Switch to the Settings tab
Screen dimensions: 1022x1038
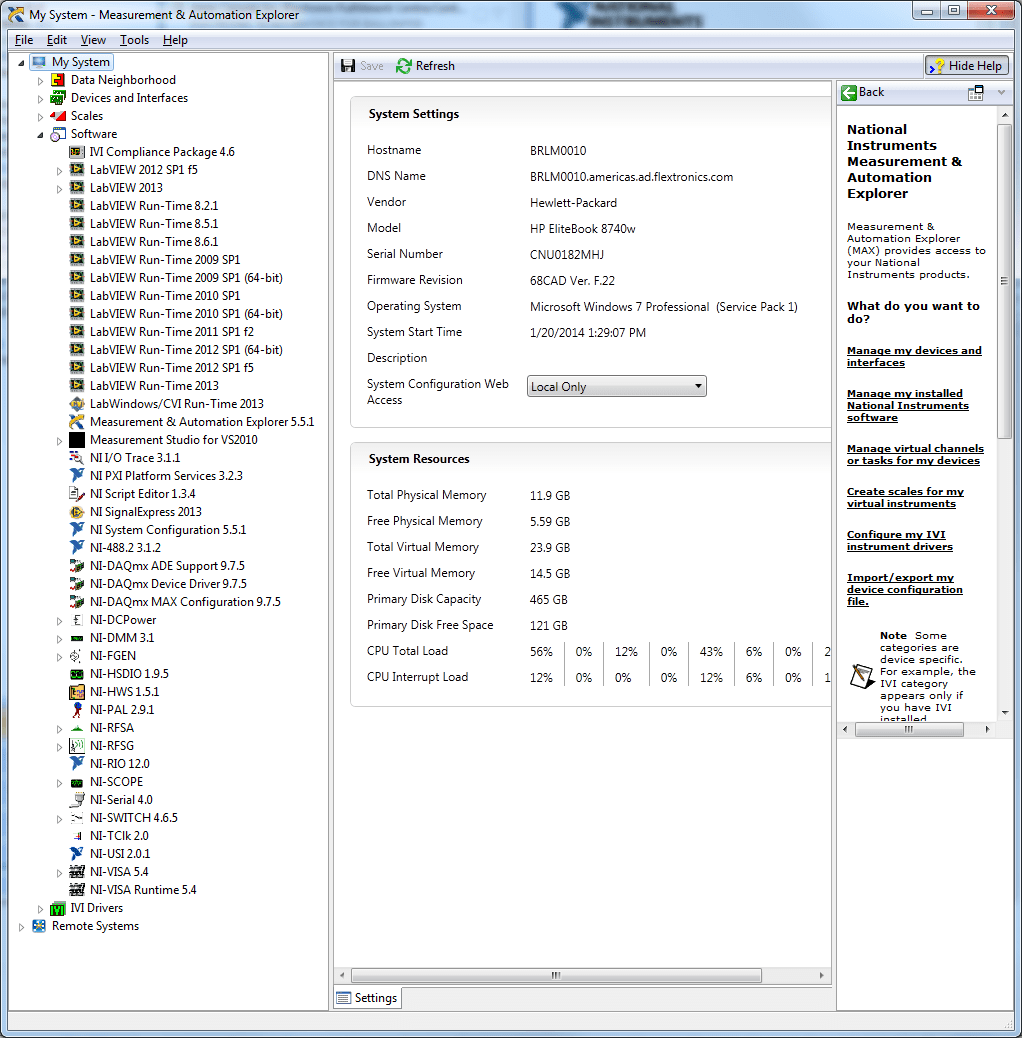tap(367, 997)
